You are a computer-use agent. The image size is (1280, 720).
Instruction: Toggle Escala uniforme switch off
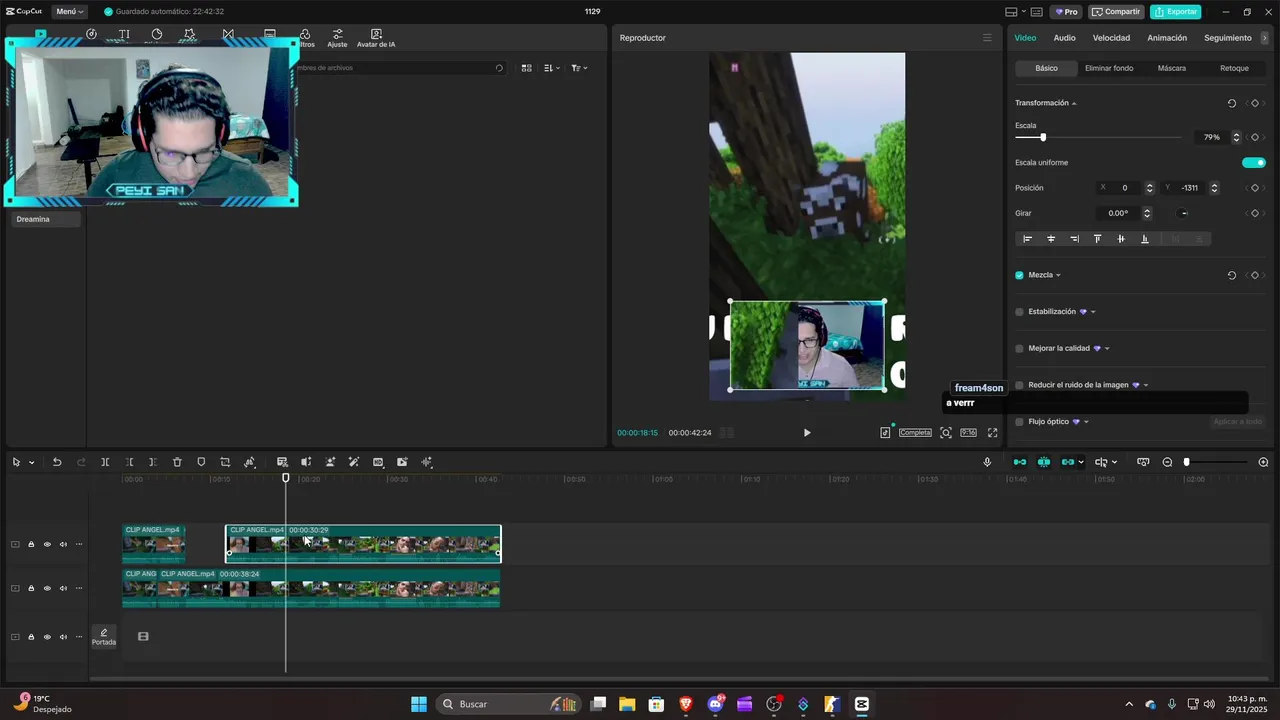[1254, 163]
